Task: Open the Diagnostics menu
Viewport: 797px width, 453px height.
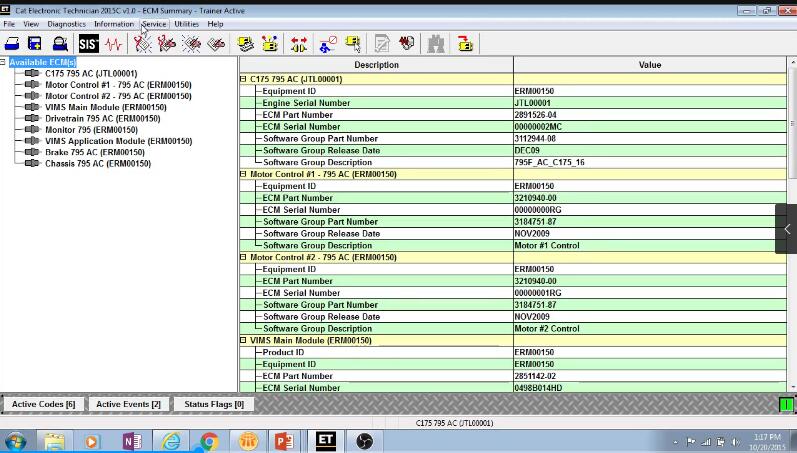Action: (66, 23)
